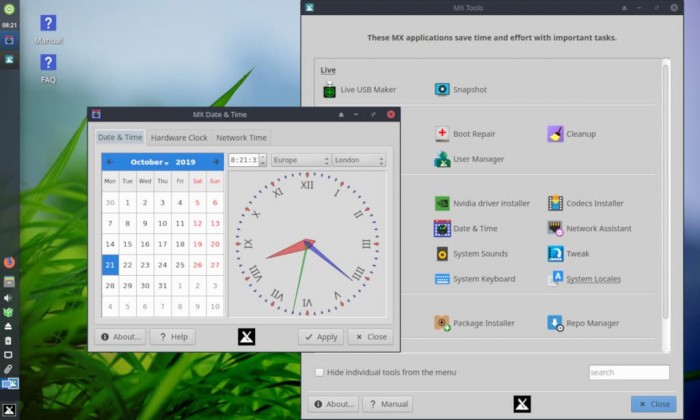Click the search field in MX Tools

(x=628, y=373)
